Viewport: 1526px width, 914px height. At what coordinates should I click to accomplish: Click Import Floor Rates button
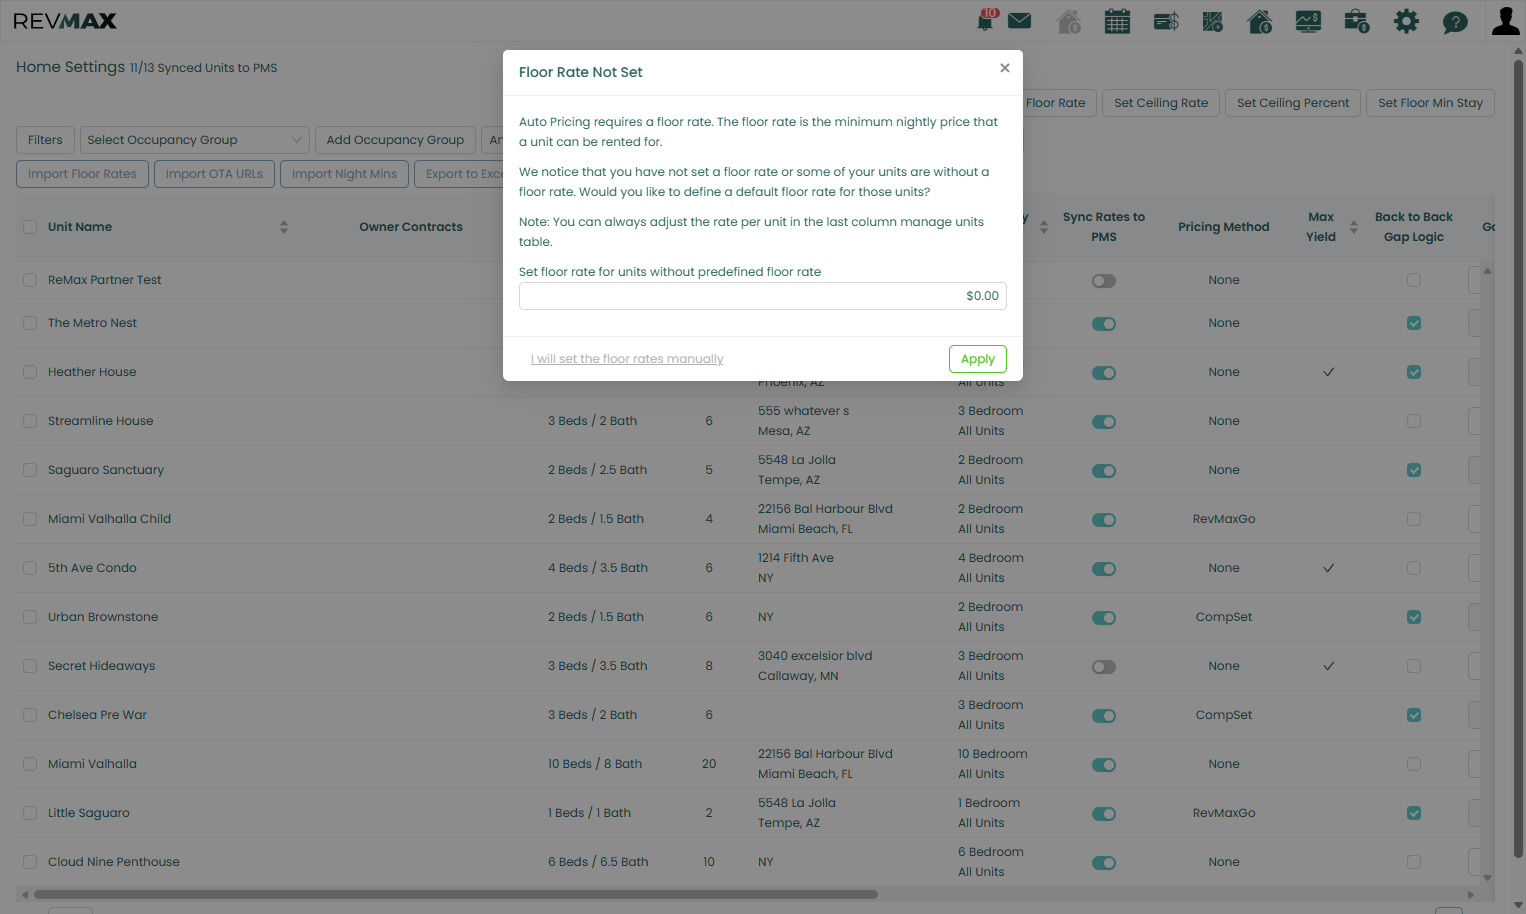(82, 174)
